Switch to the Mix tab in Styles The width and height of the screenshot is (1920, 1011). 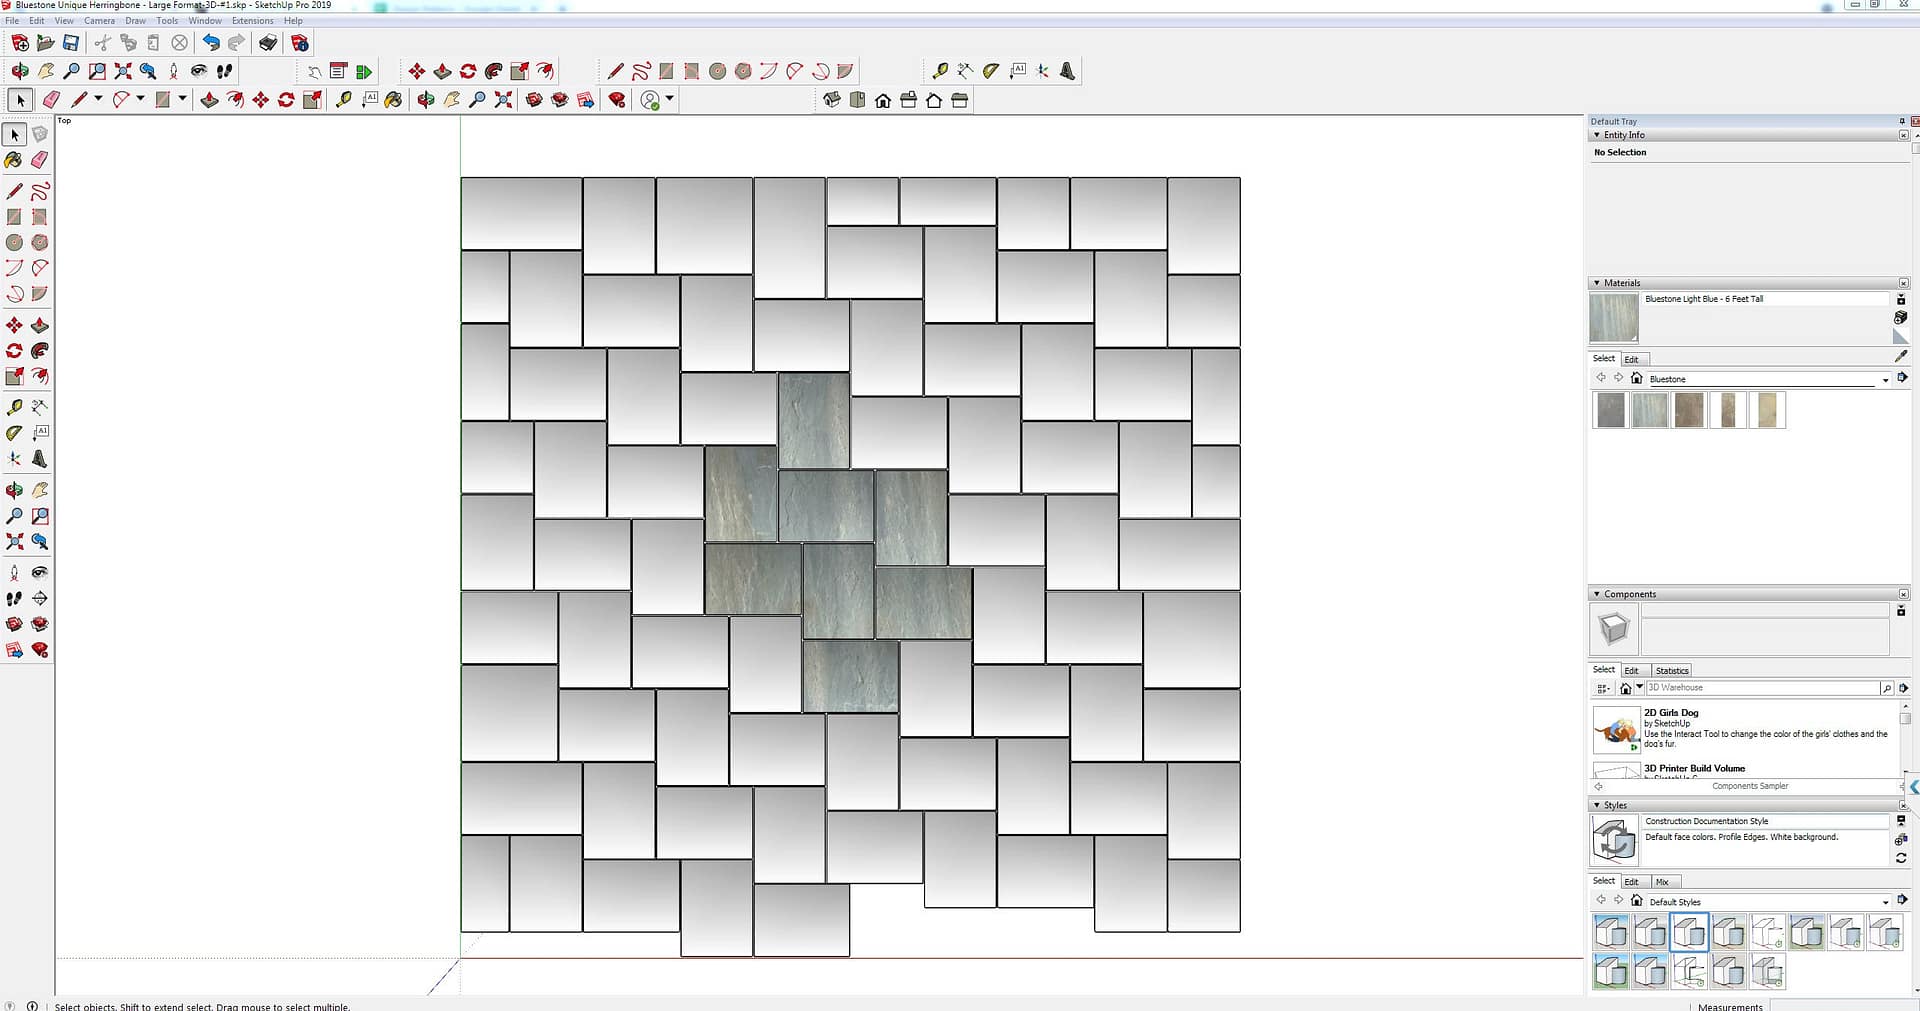1662,882
